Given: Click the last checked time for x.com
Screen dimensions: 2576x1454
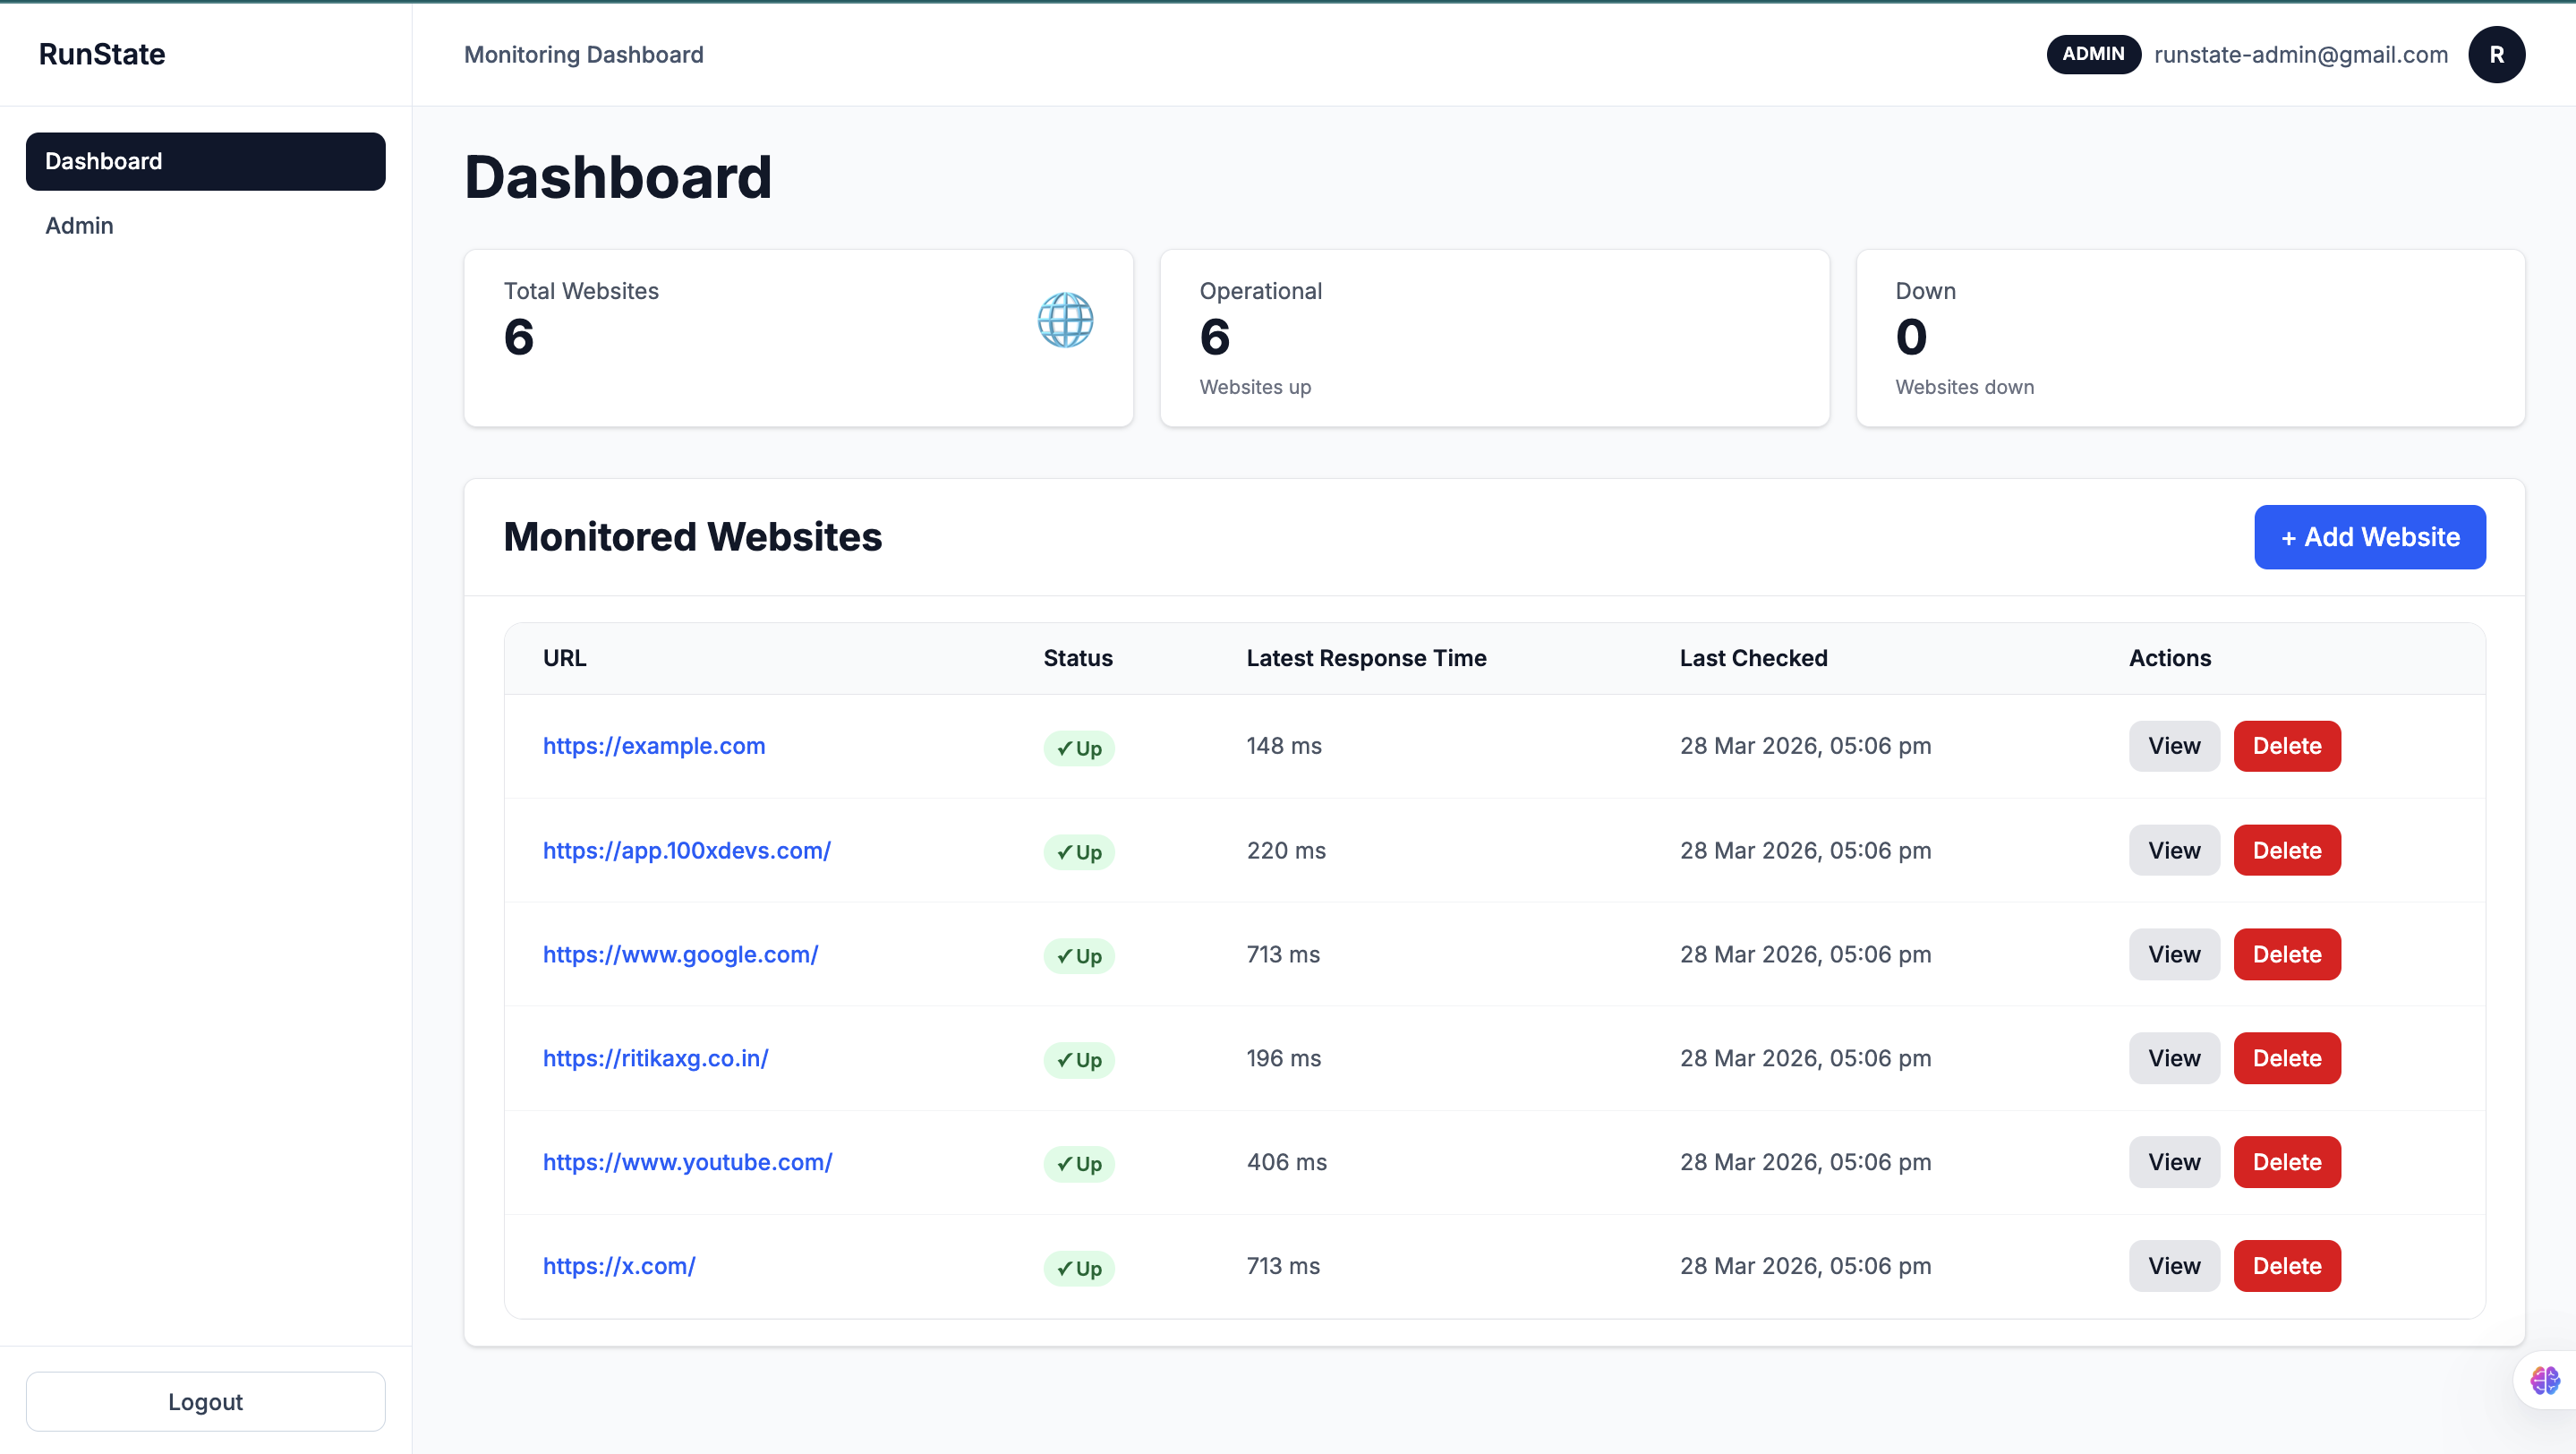Looking at the screenshot, I should [x=1805, y=1266].
